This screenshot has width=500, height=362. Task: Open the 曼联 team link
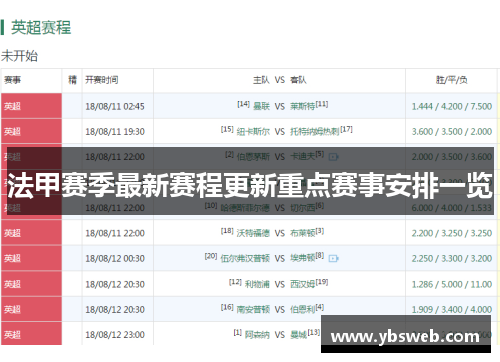click(261, 106)
